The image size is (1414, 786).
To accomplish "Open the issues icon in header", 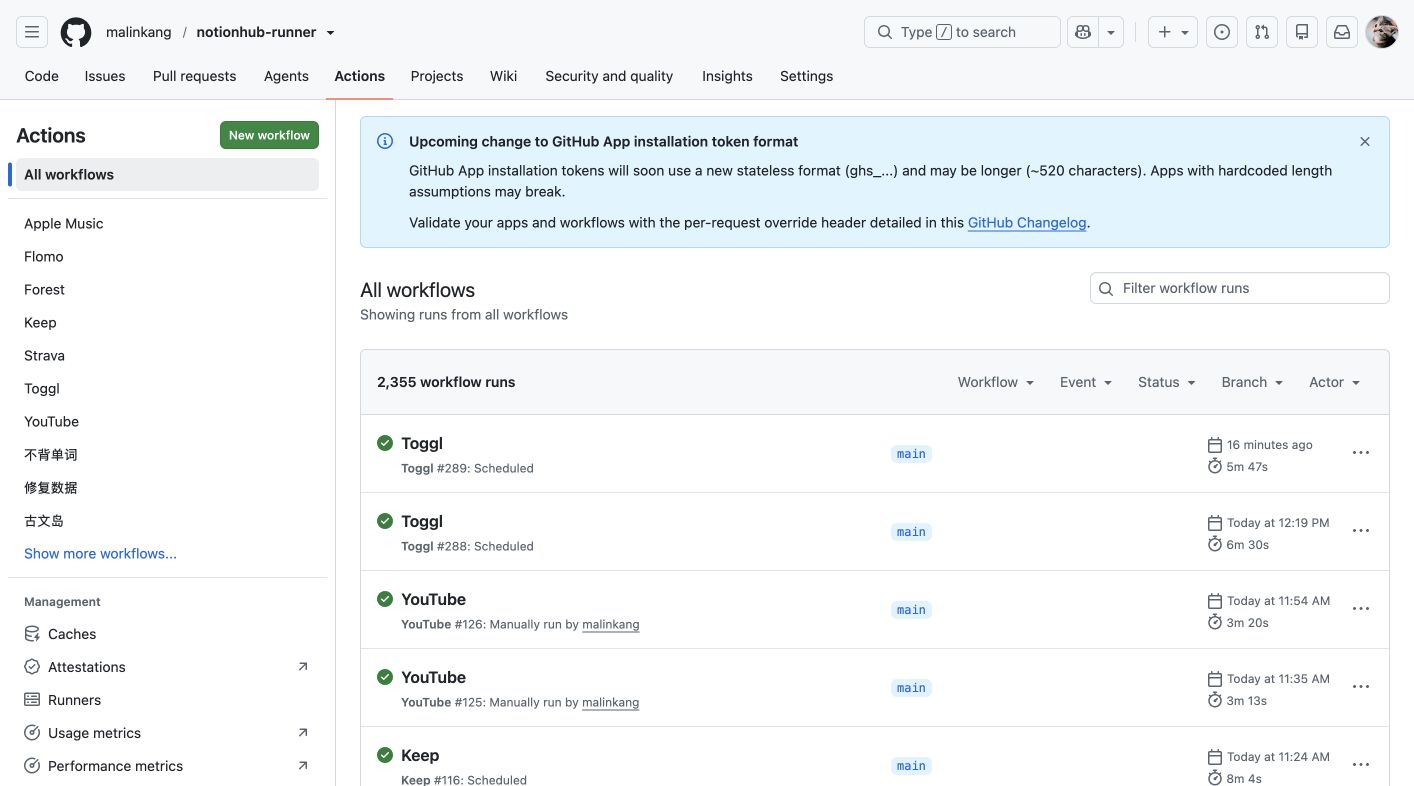I will pos(1222,32).
